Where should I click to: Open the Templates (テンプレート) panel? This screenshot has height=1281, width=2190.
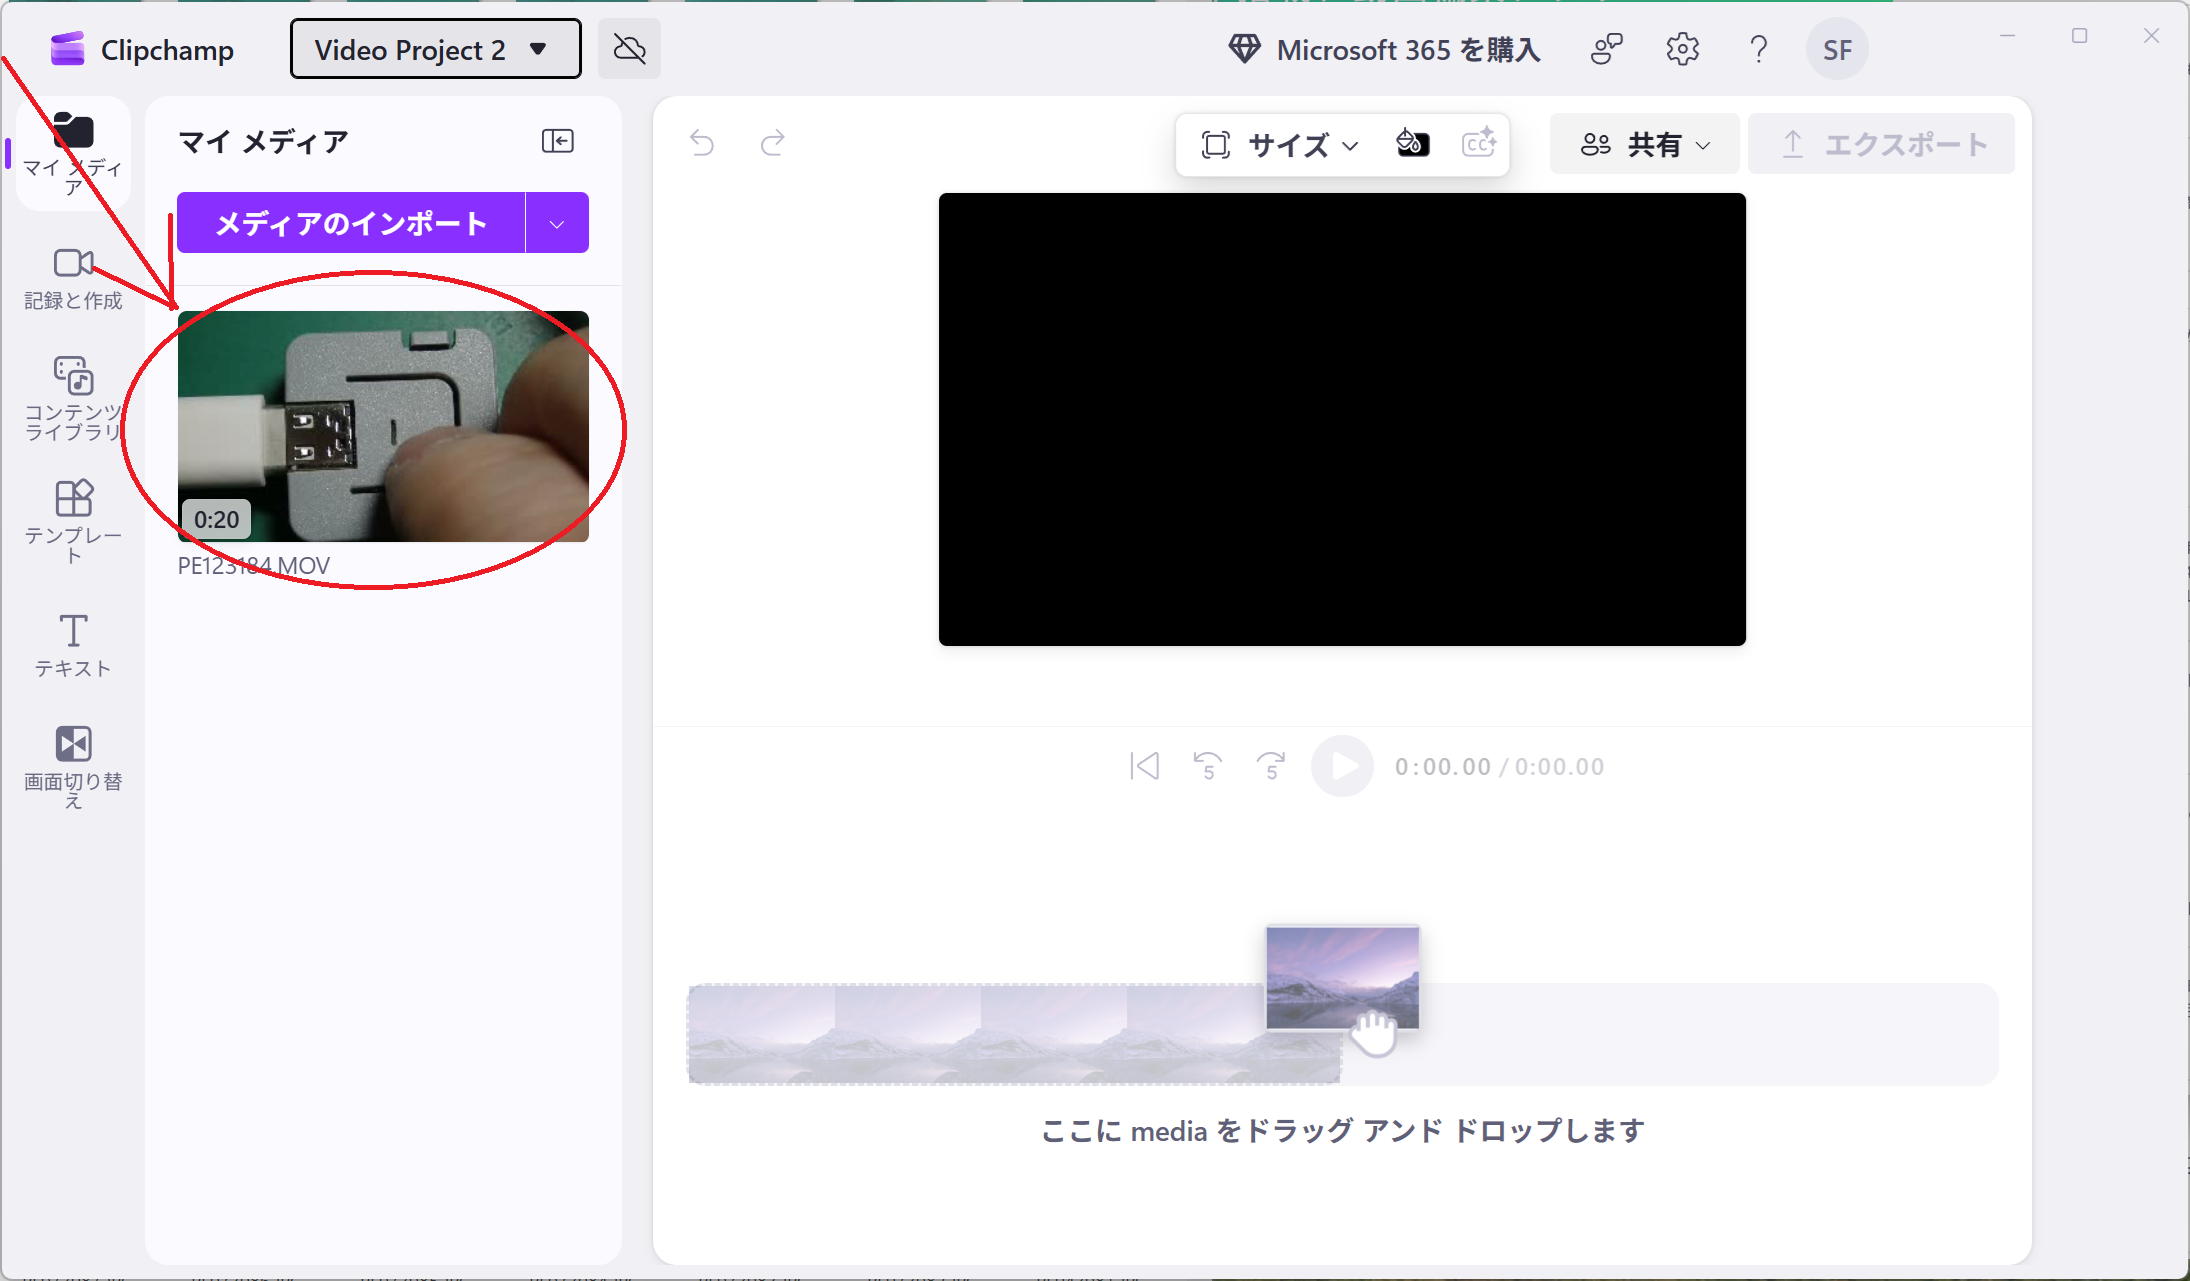(x=73, y=520)
